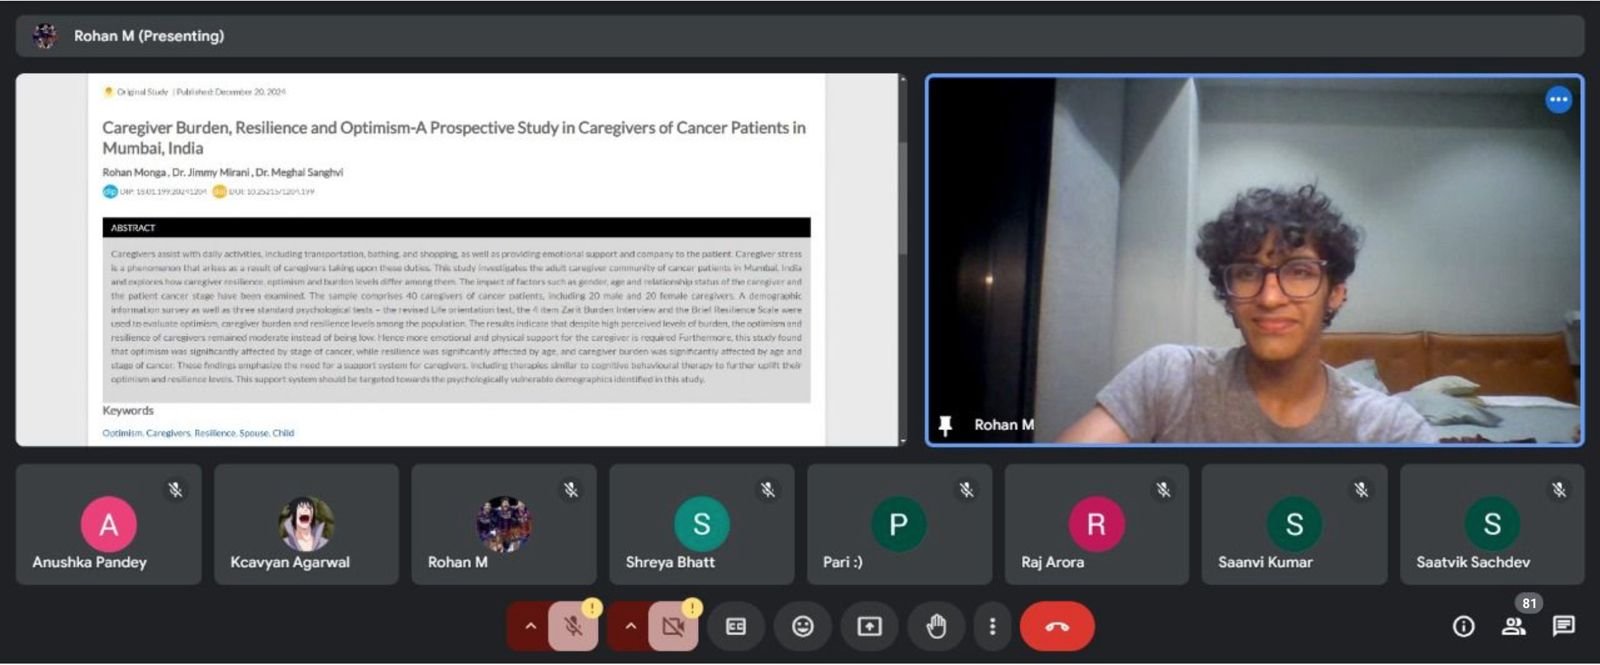Raise hand using the hand icon
Image resolution: width=1600 pixels, height=665 pixels.
pos(936,626)
